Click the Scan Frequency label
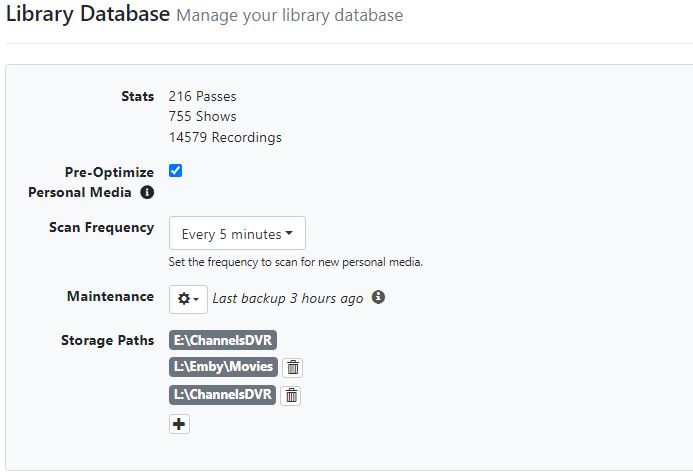Image resolution: width=693 pixels, height=472 pixels. [x=101, y=227]
